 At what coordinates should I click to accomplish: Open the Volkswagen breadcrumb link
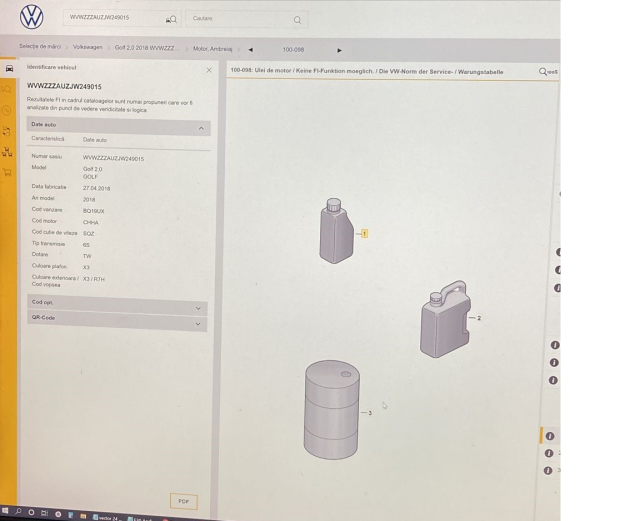88,48
